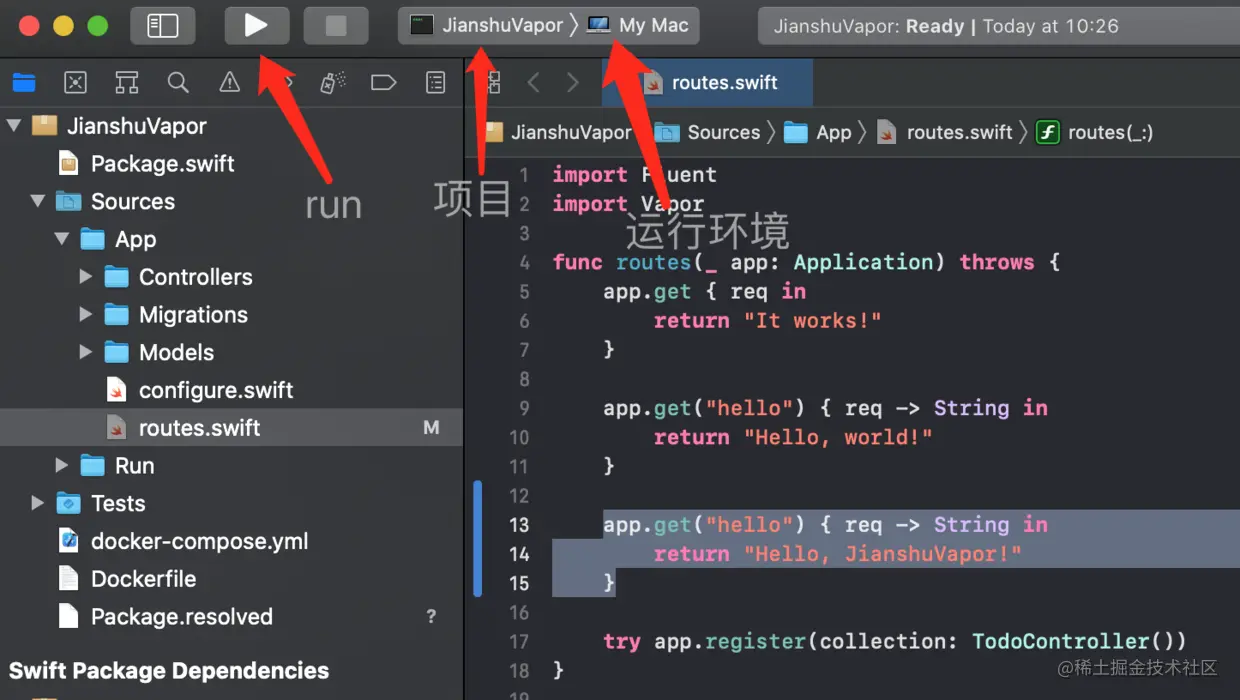This screenshot has height=700, width=1240.
Task: Click the "It works!" string in code
Action: (812, 320)
